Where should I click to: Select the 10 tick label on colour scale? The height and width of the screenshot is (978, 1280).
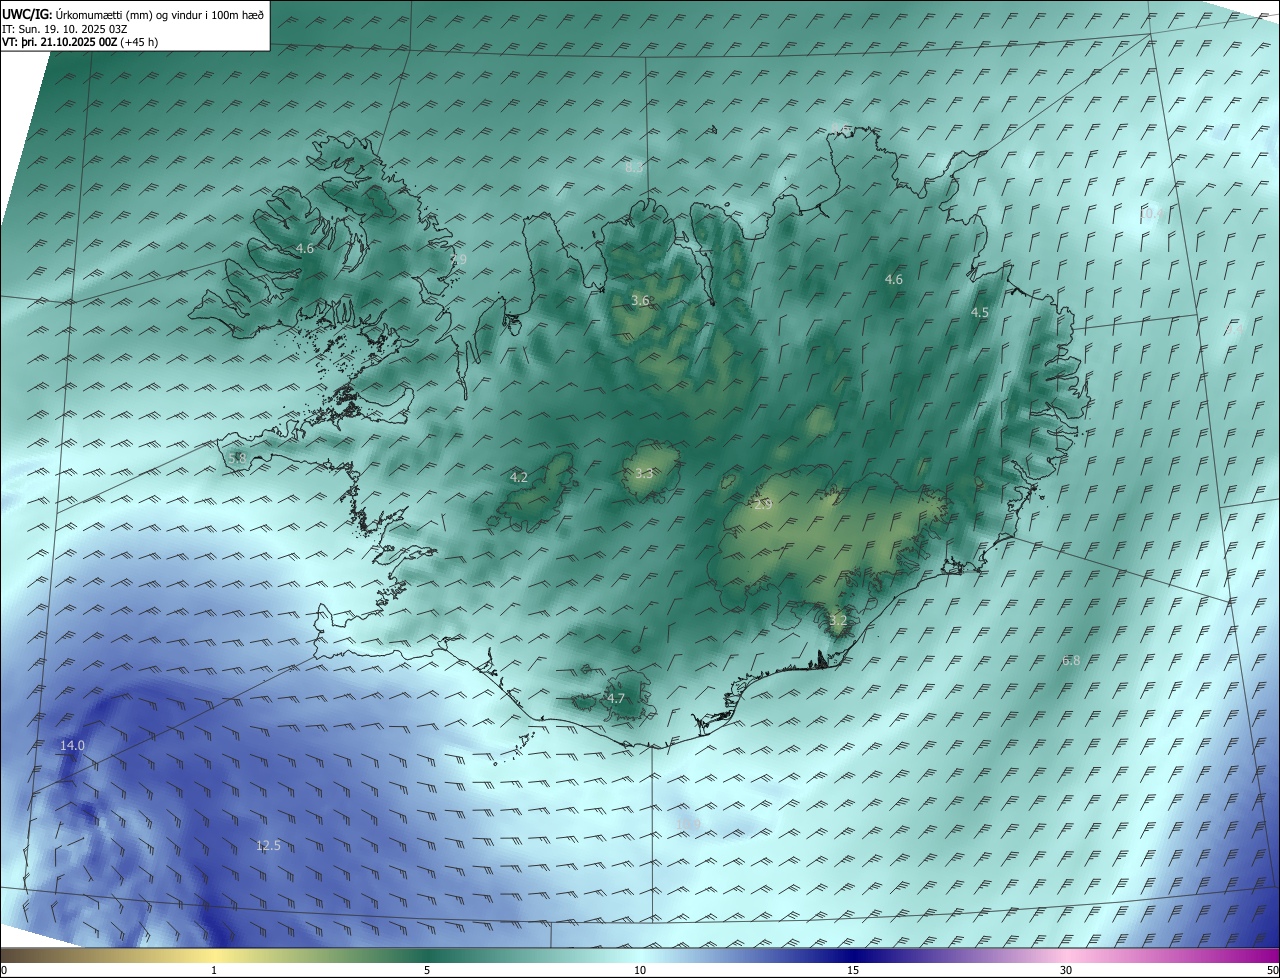click(640, 970)
